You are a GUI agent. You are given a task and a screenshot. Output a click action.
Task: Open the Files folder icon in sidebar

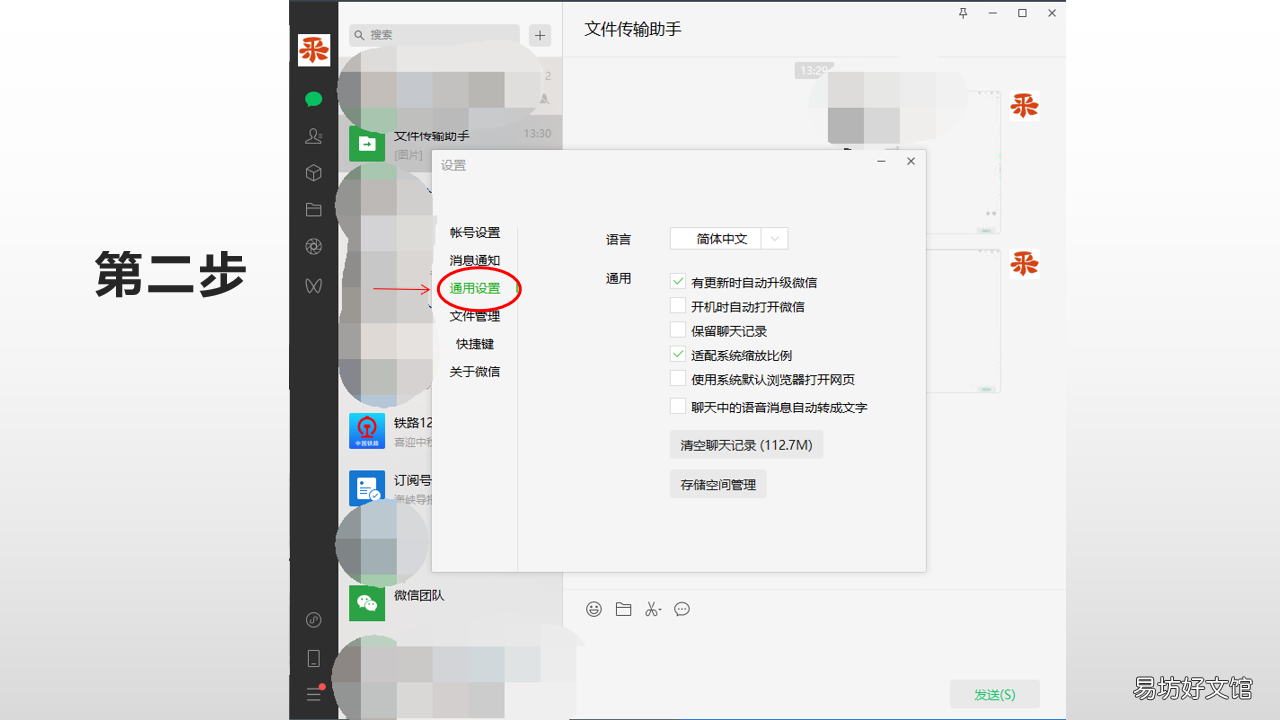(x=314, y=210)
